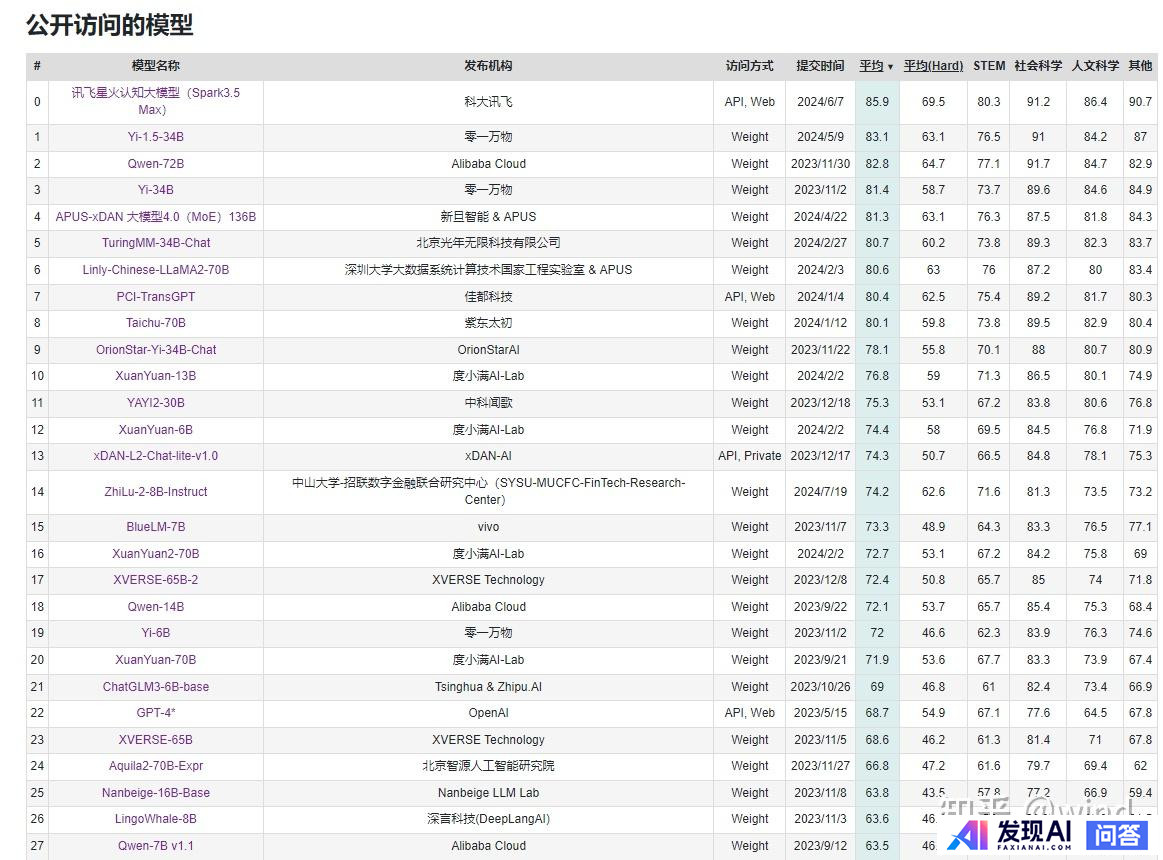Open the ZhiLu-2-8B-Instruct model link
1163x860 pixels.
pos(156,491)
